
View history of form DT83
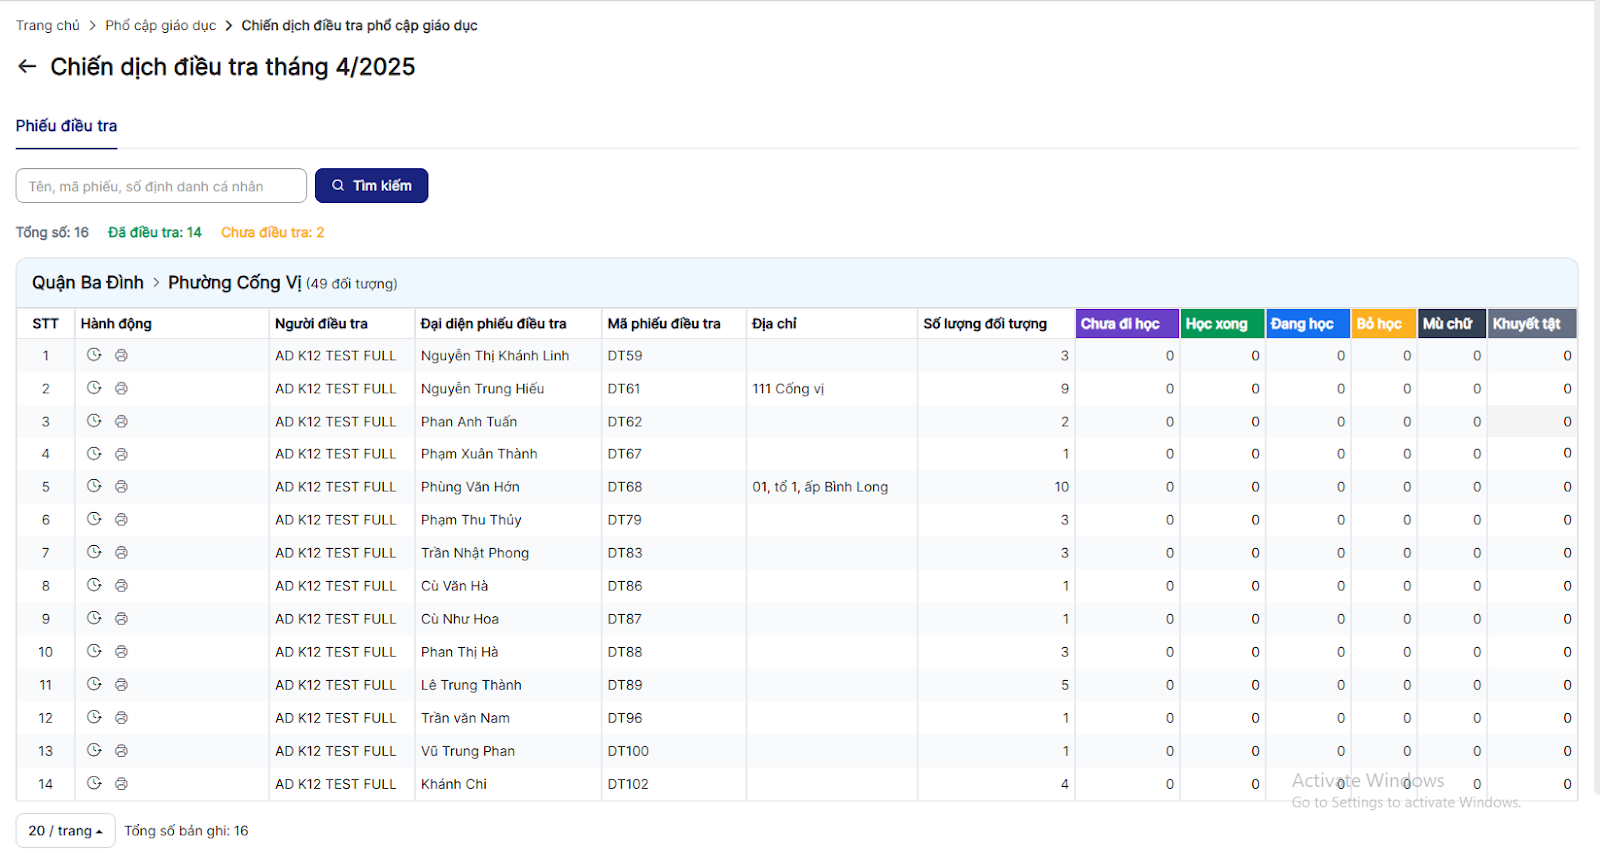click(x=94, y=552)
